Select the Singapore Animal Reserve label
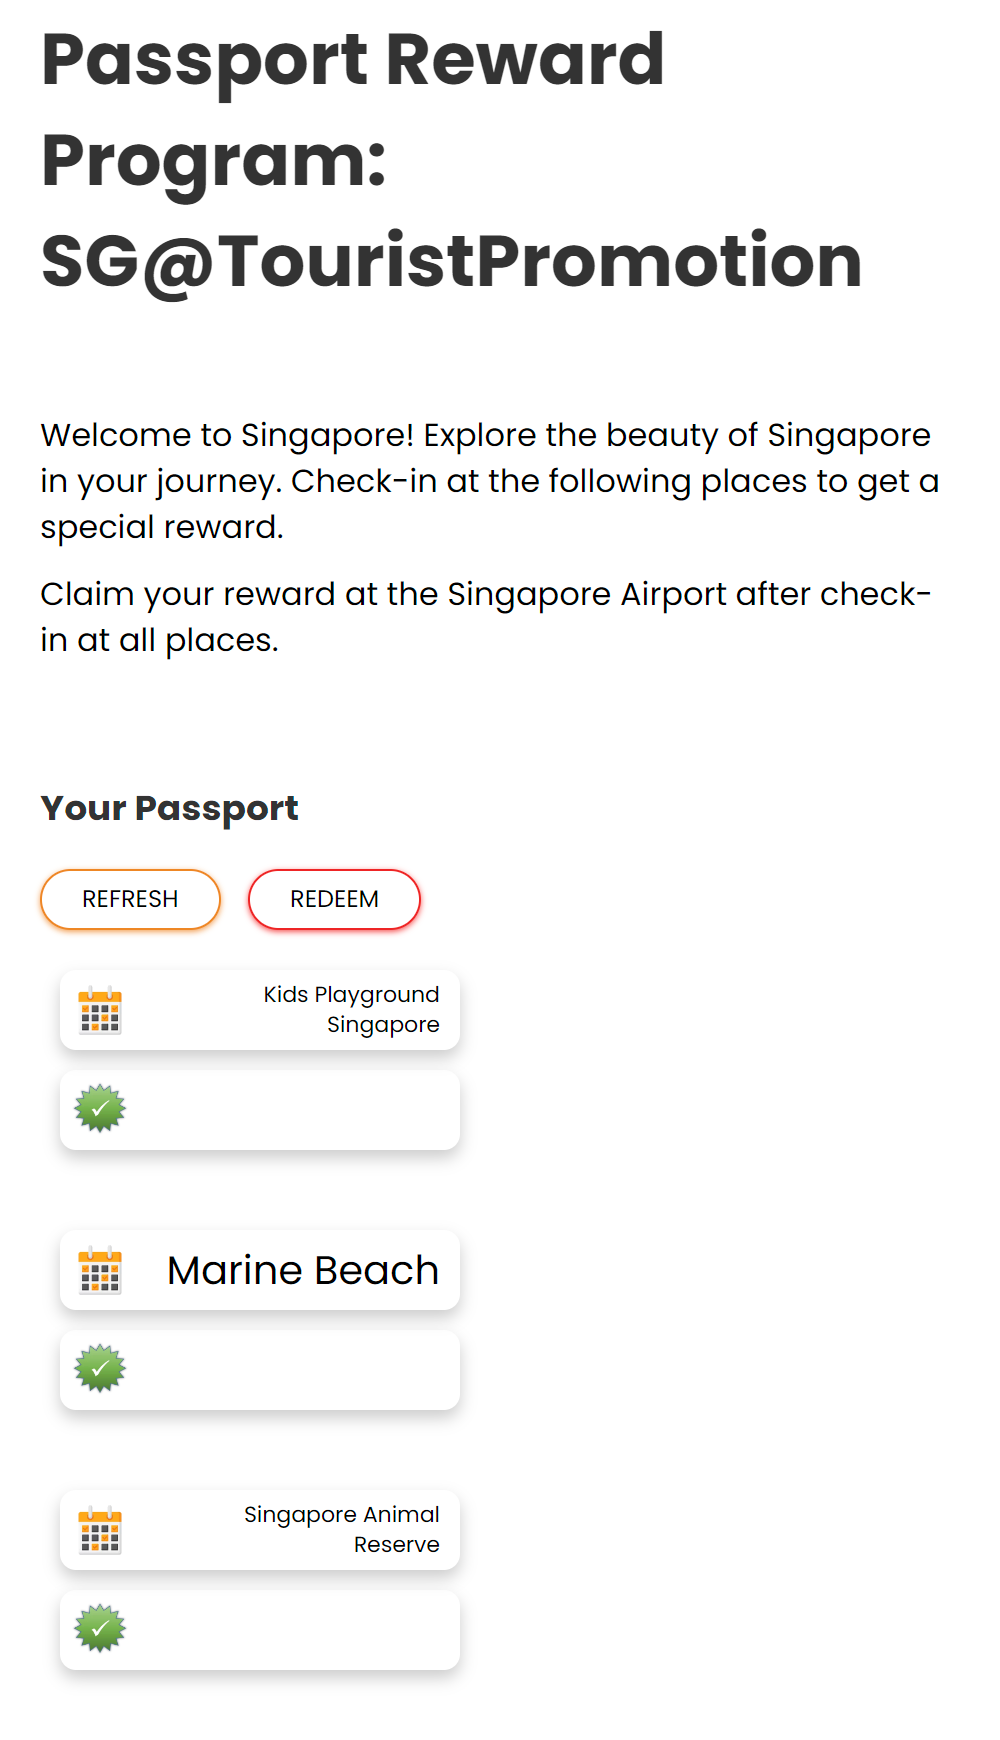The width and height of the screenshot is (1000, 1740). (x=342, y=1530)
